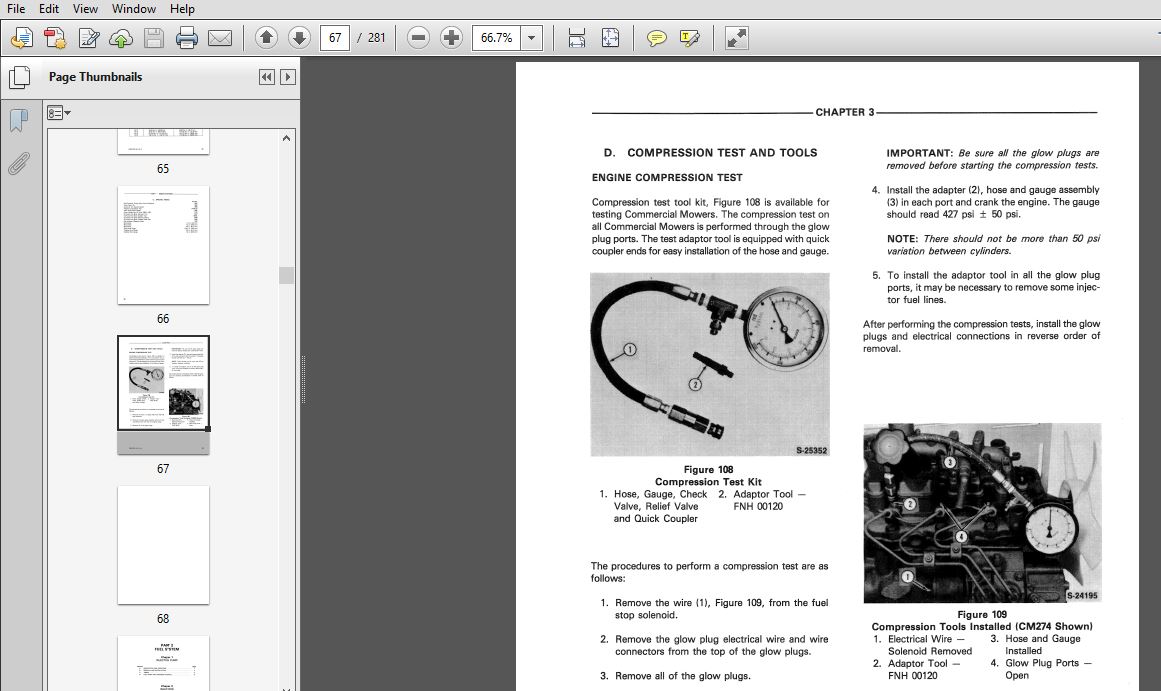Open the zoom level dropdown arrow

click(532, 38)
